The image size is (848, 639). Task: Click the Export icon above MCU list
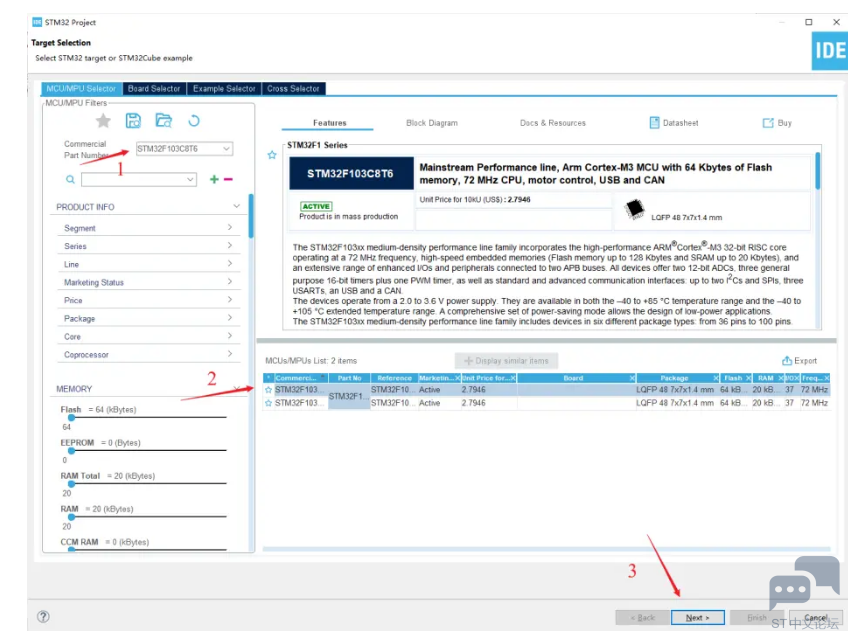[787, 361]
